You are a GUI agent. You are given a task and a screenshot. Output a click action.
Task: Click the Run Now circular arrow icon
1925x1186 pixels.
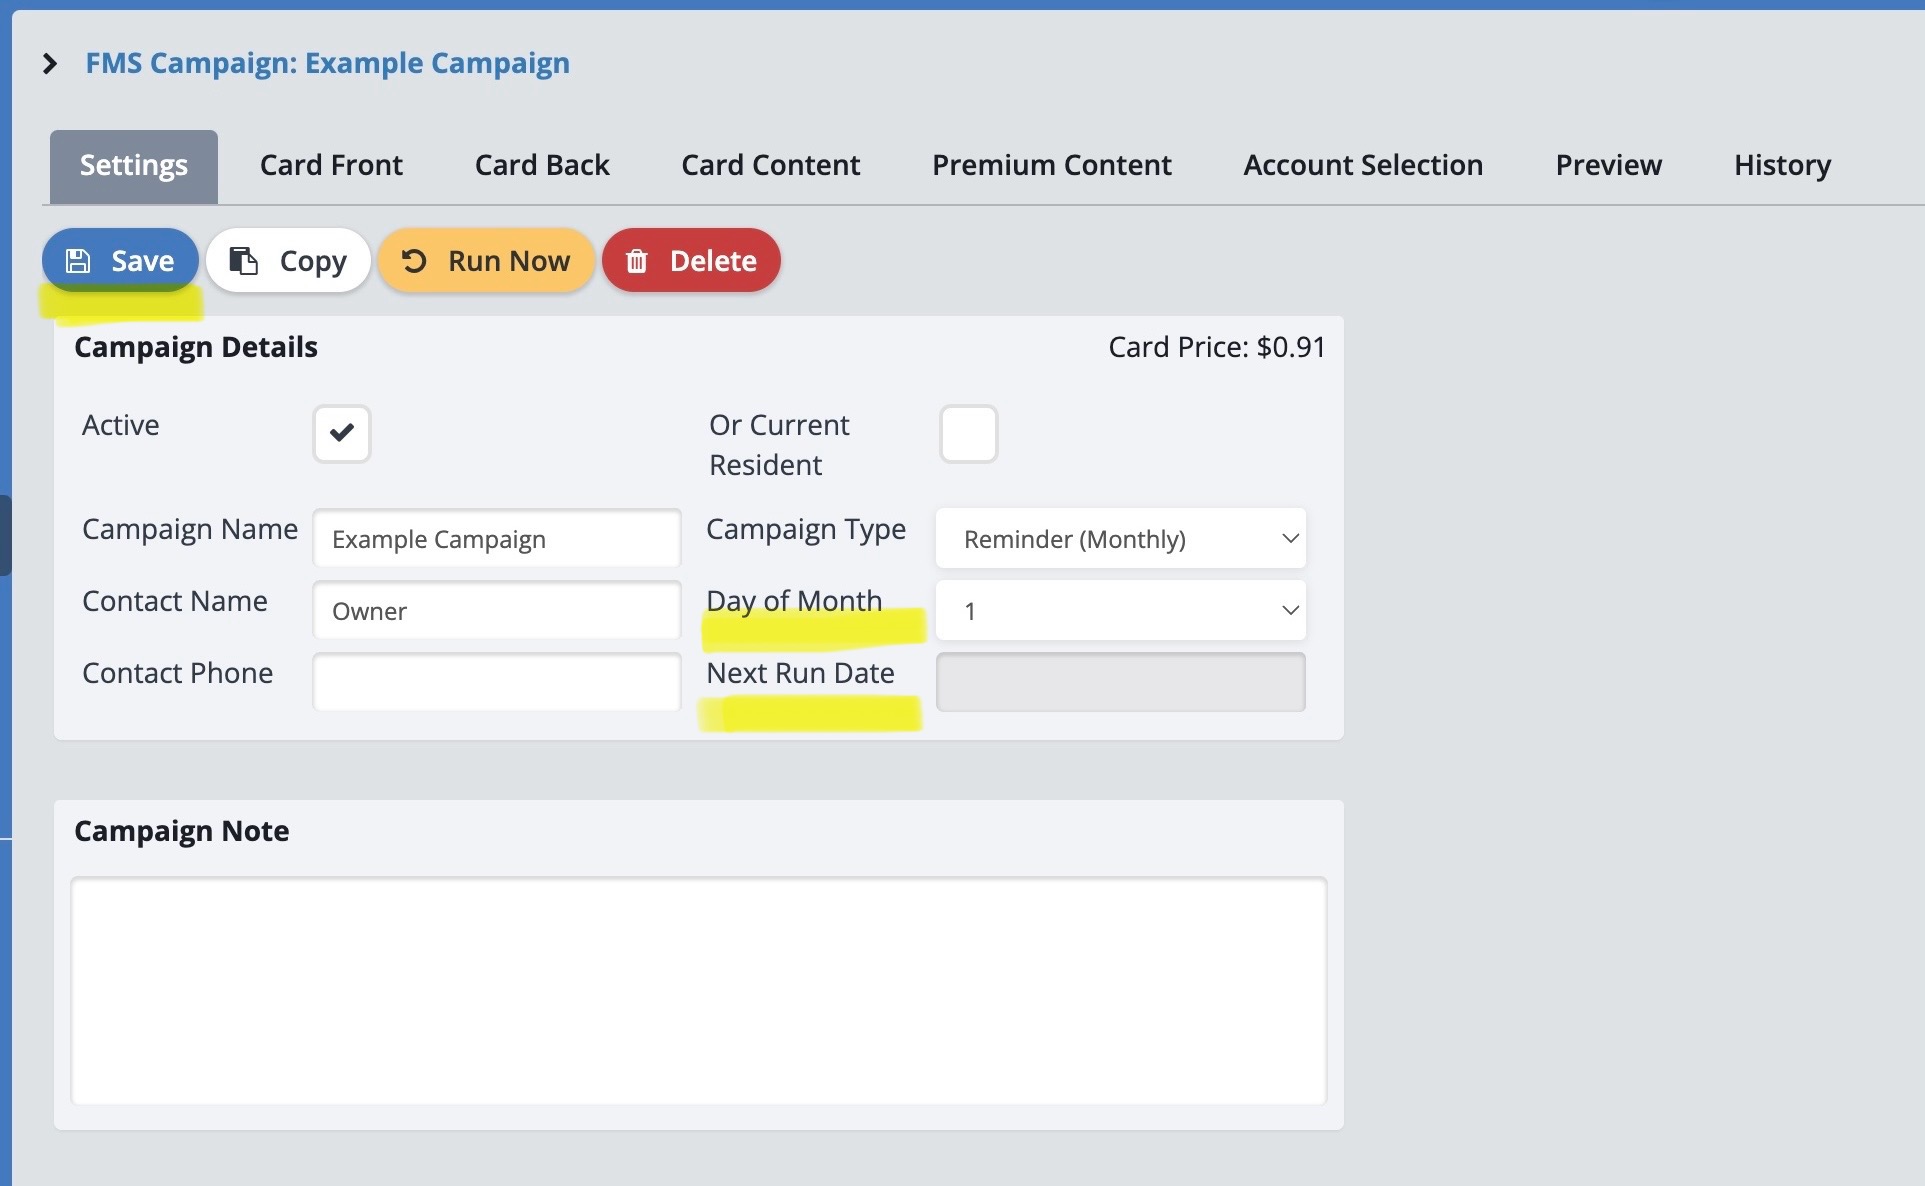click(414, 261)
